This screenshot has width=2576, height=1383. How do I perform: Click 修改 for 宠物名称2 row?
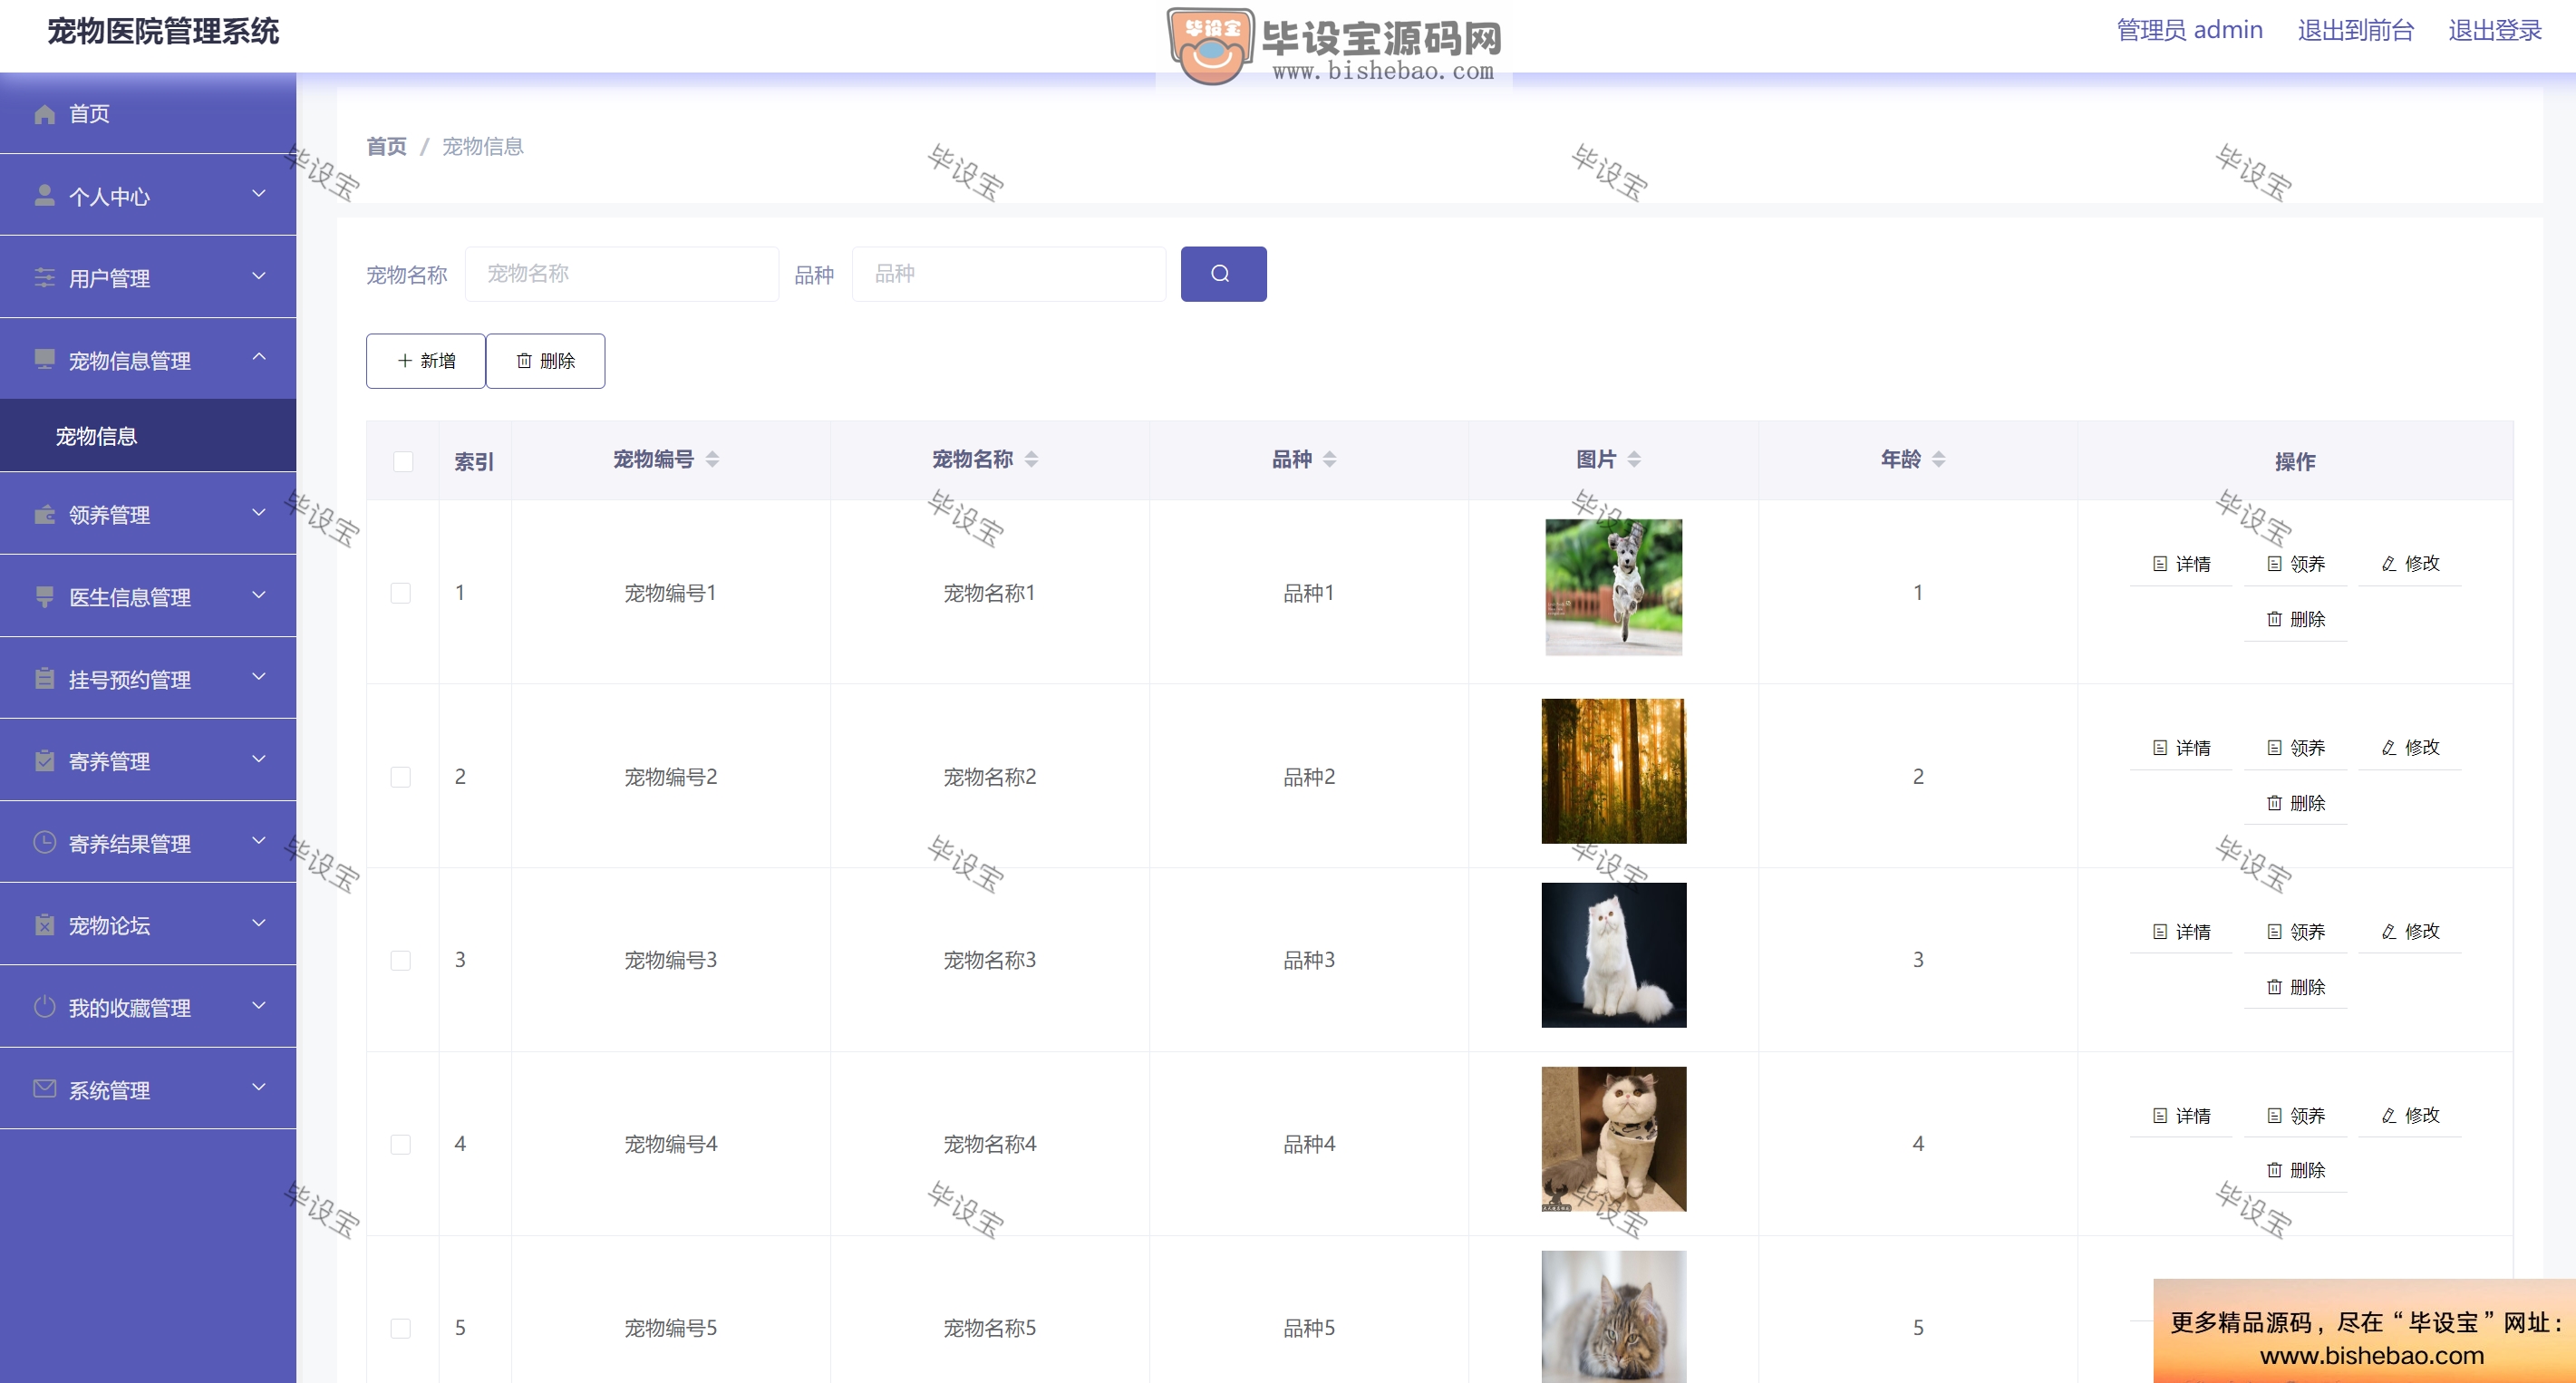2410,748
